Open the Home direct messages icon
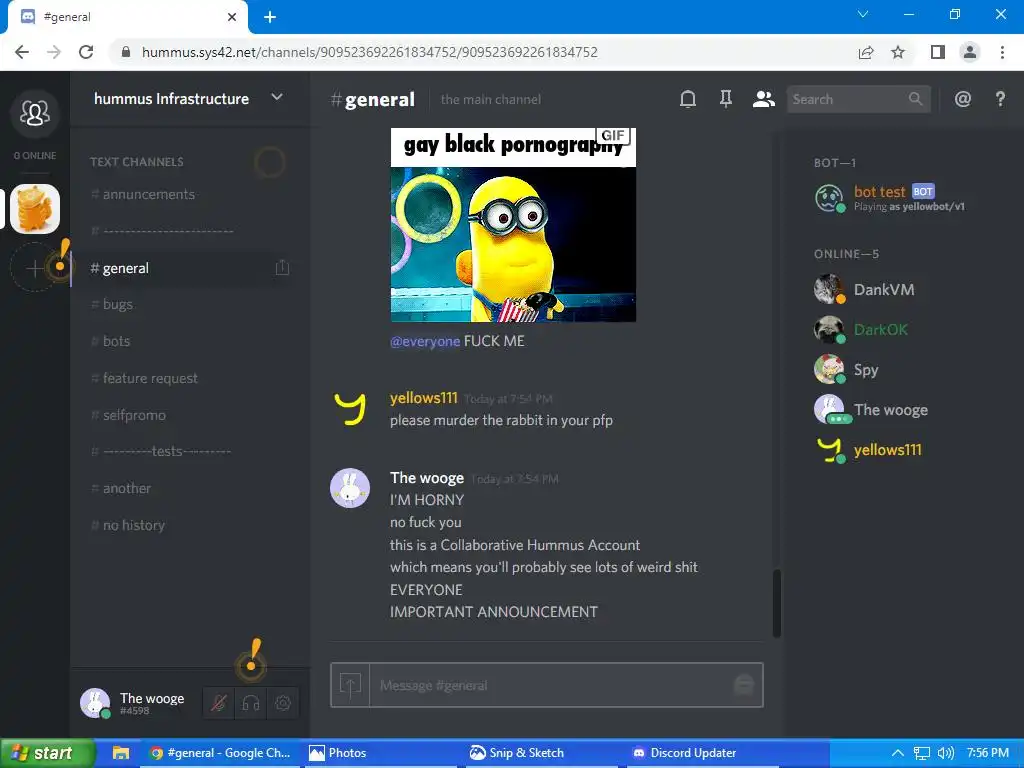The height and width of the screenshot is (768, 1024). (x=35, y=113)
